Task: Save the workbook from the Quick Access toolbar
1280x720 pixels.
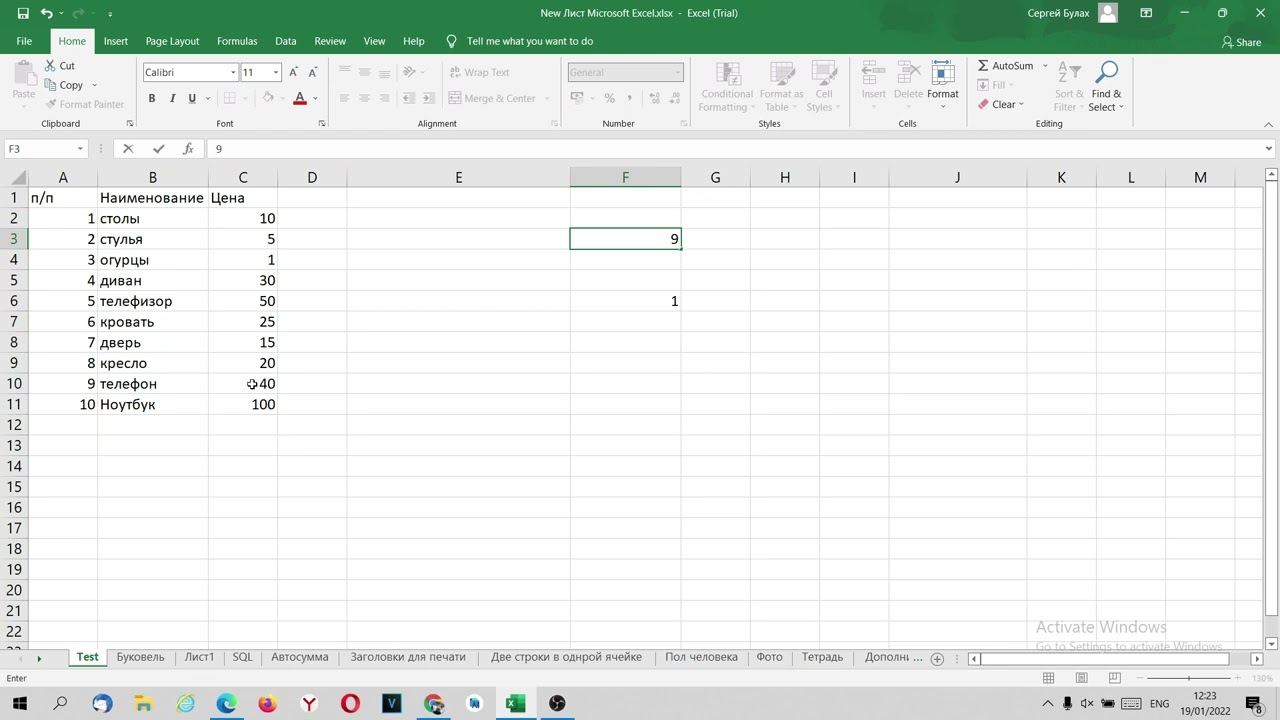Action: click(x=23, y=13)
